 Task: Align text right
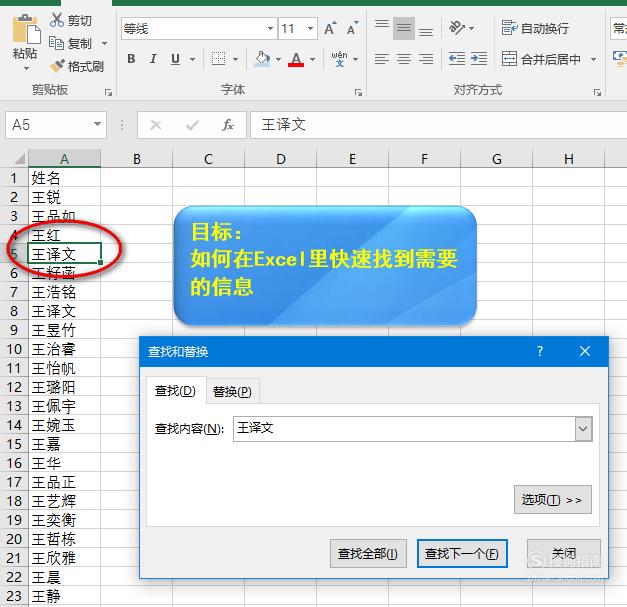point(426,59)
